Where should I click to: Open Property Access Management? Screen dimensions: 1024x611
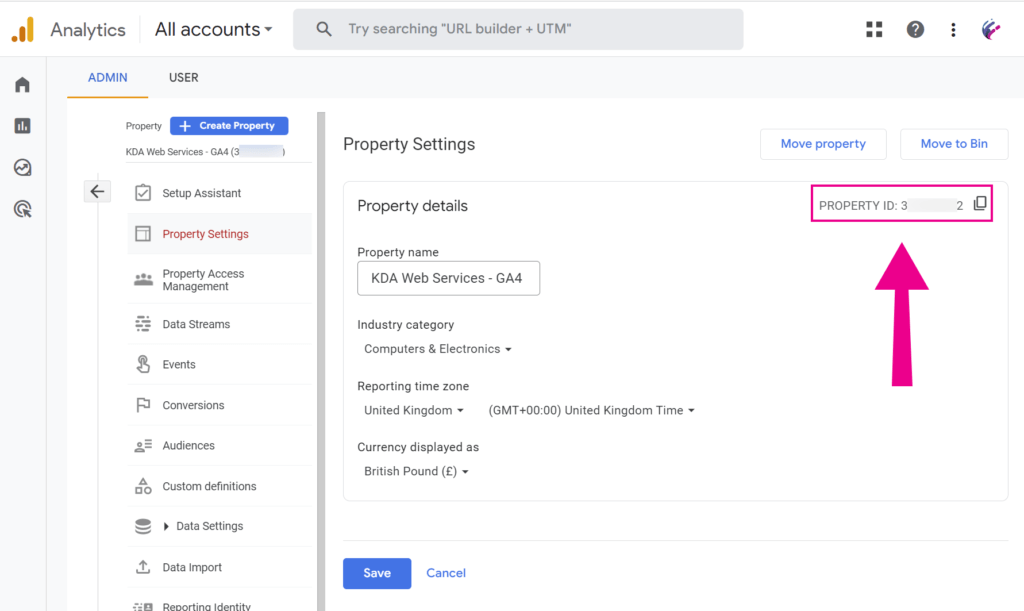click(x=219, y=280)
